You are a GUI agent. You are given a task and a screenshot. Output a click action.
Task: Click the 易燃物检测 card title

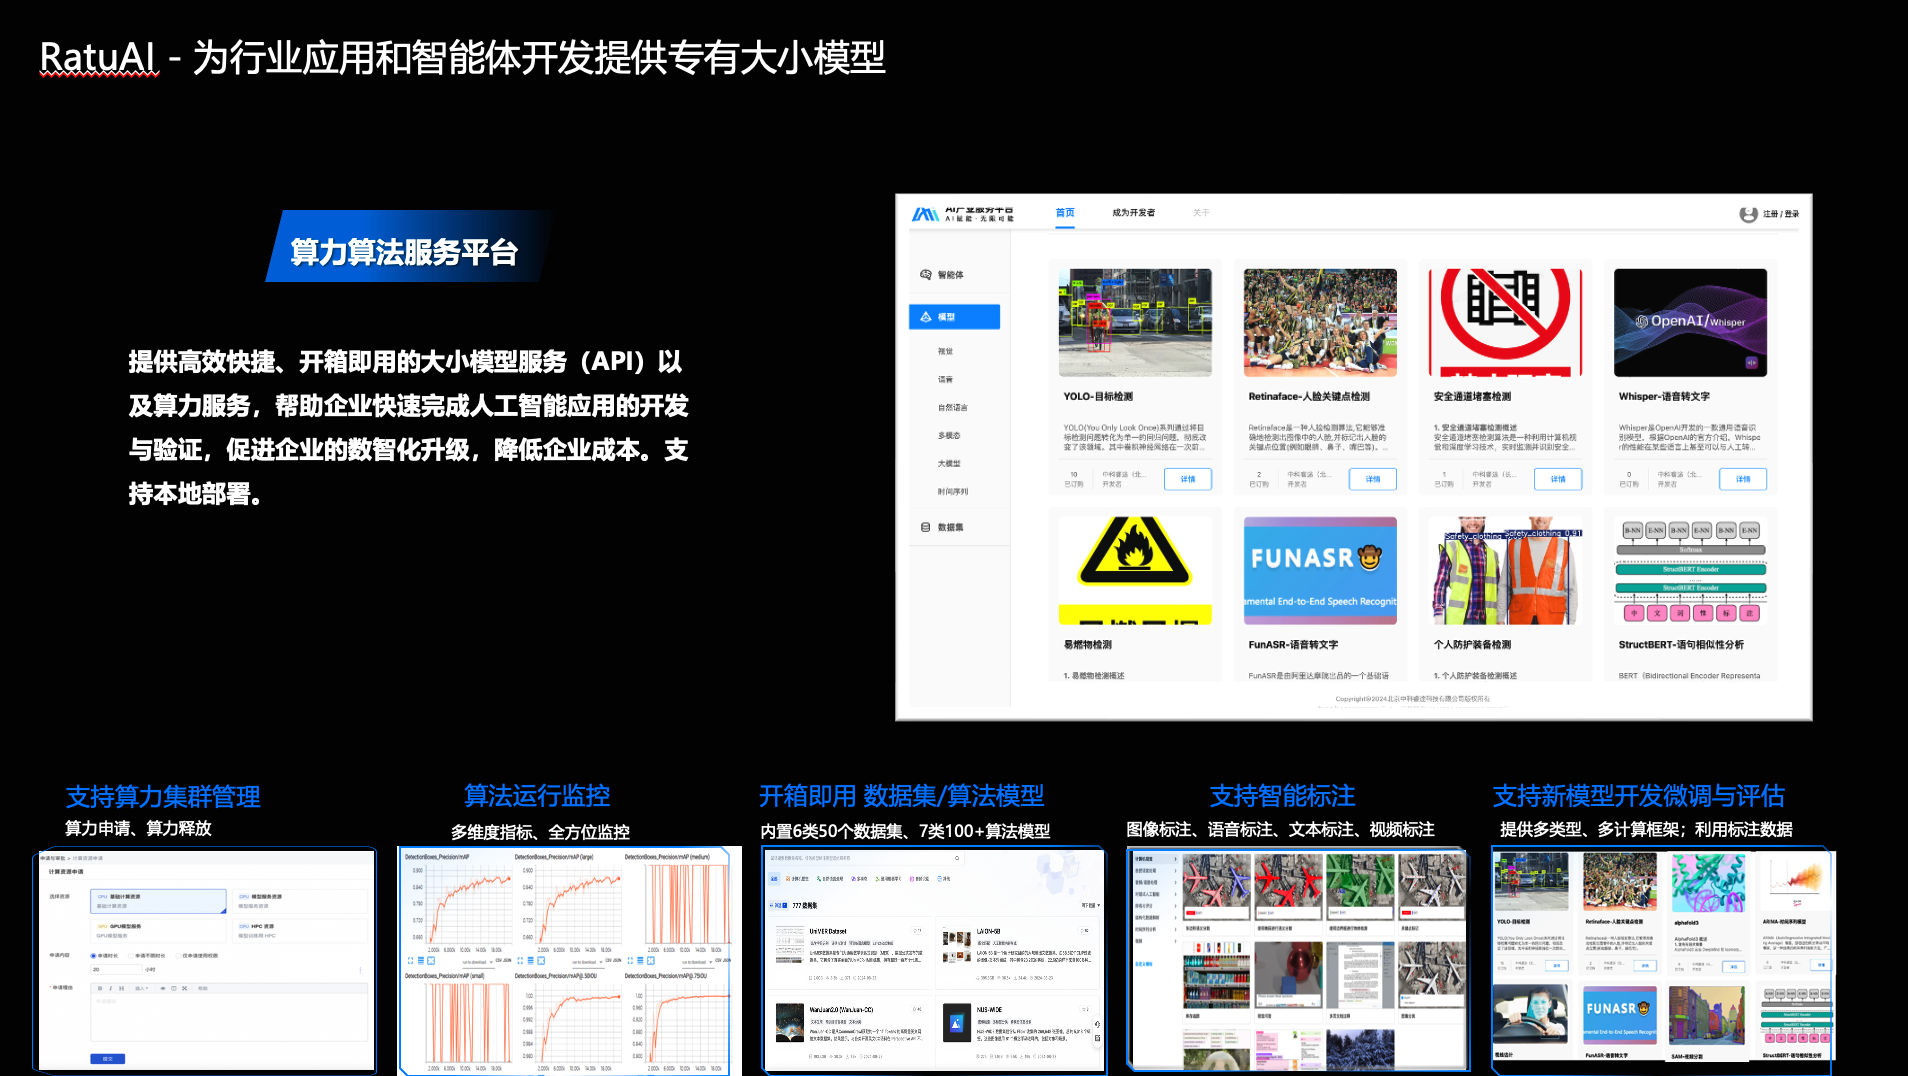[1088, 645]
